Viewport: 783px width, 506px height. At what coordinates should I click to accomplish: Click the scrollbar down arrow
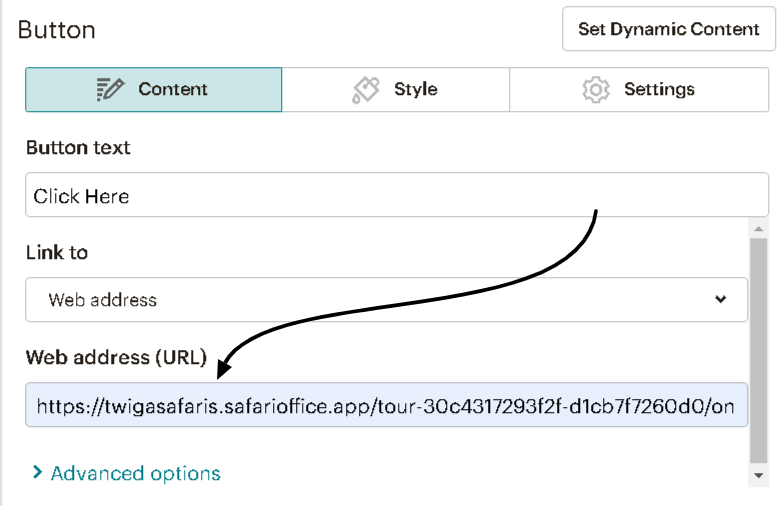coord(759,474)
